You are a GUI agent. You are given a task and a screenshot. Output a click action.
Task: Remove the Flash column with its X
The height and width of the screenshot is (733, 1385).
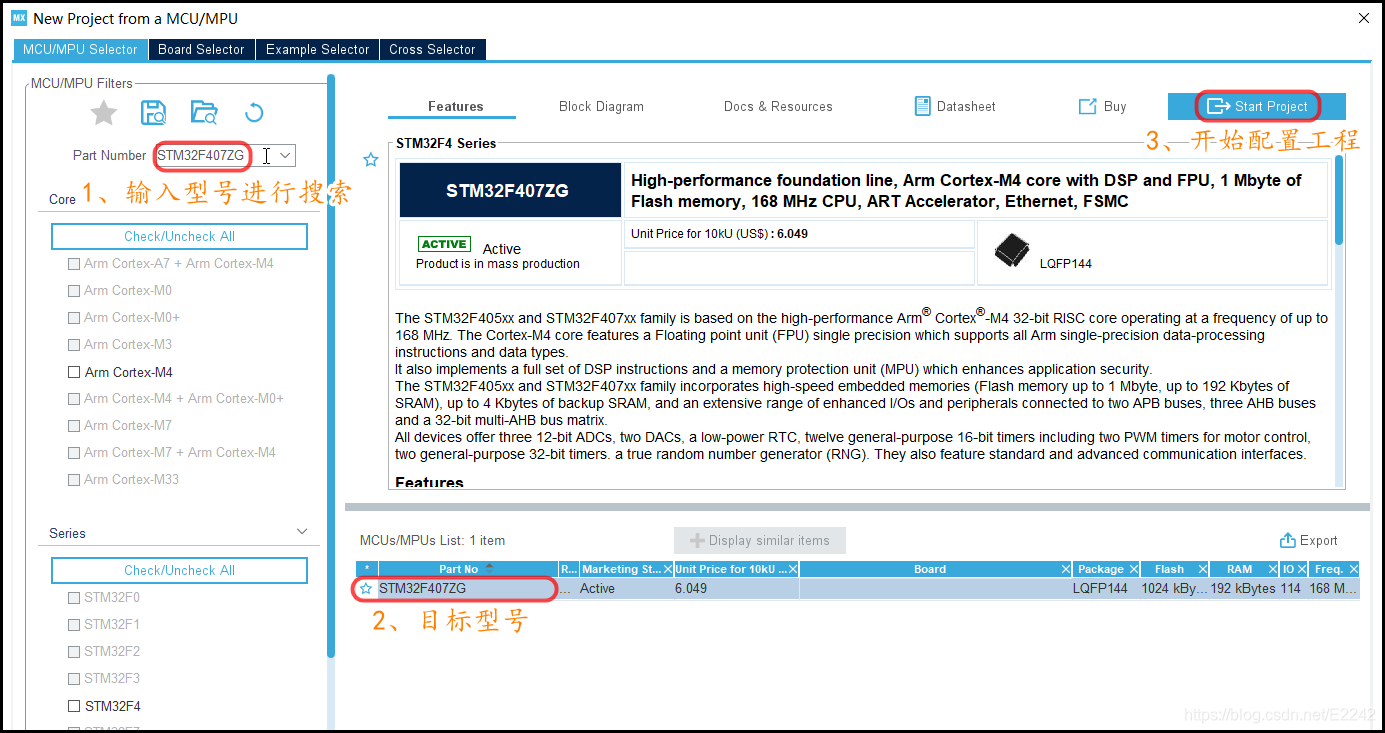1202,569
